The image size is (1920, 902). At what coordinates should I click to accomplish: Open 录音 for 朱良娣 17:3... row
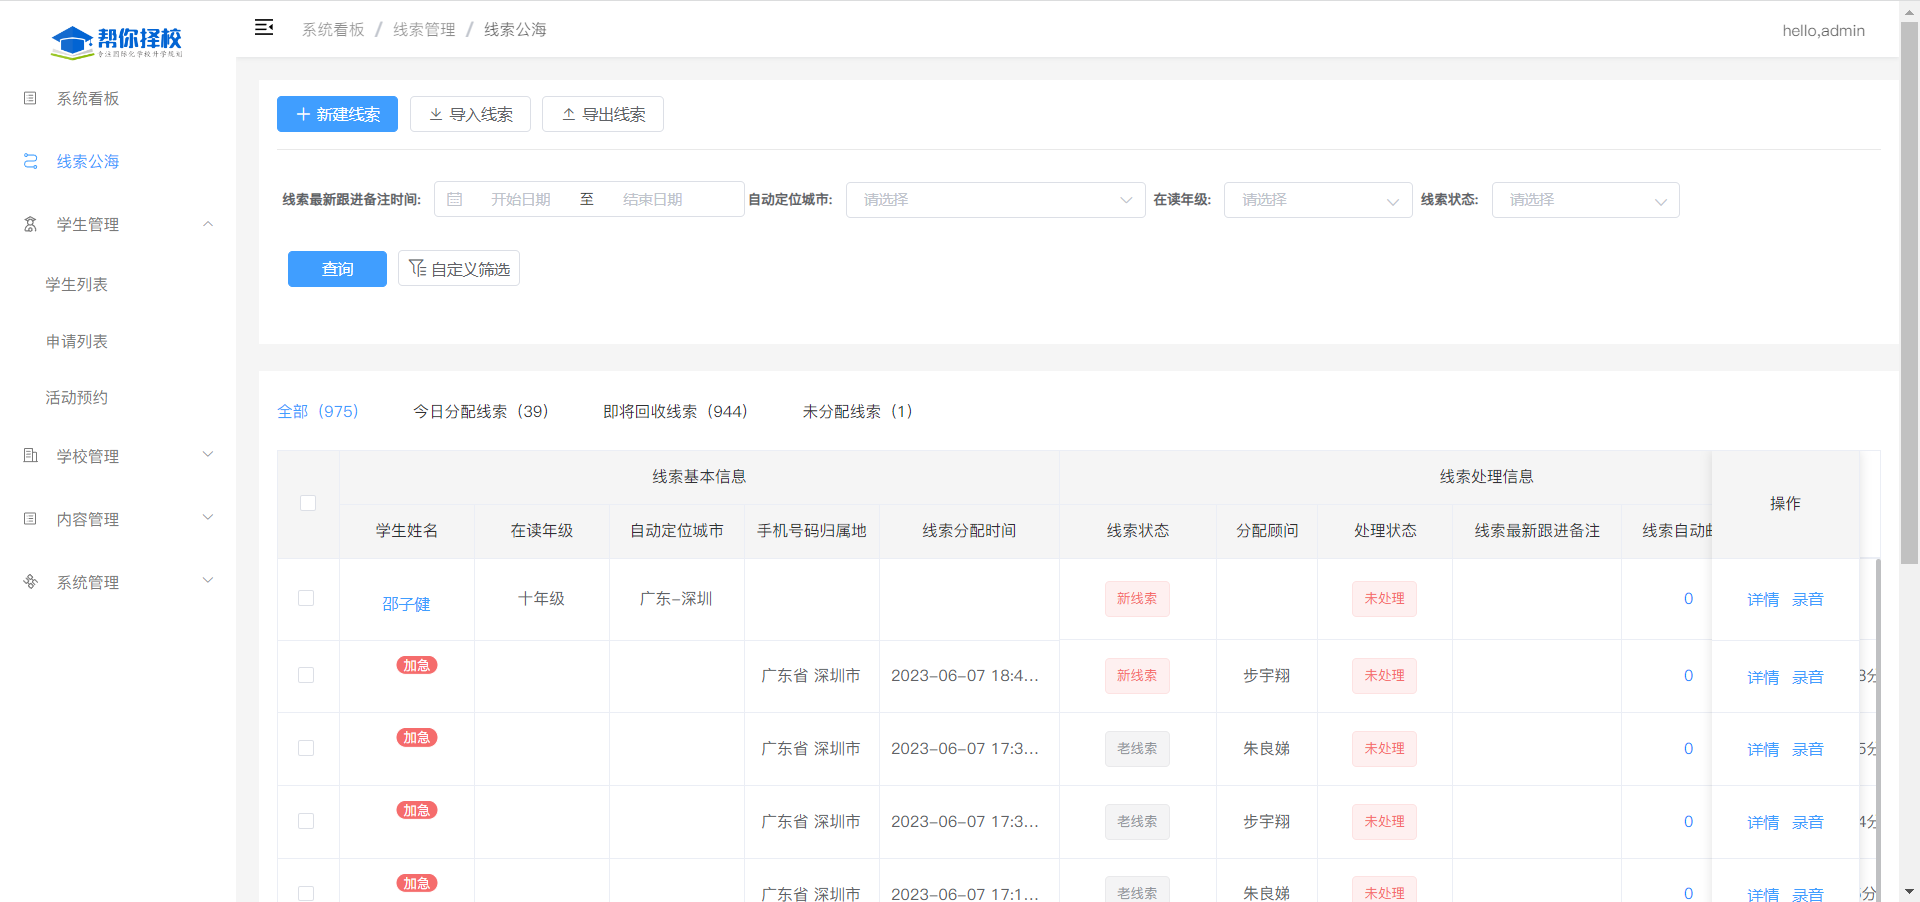click(1808, 750)
